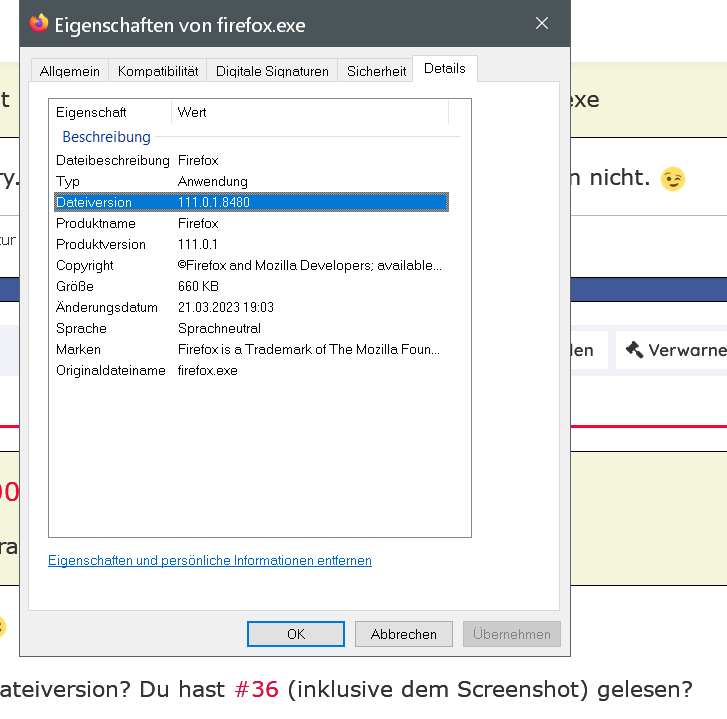Select the Änderungsdatum row
727x719 pixels.
tap(250, 307)
